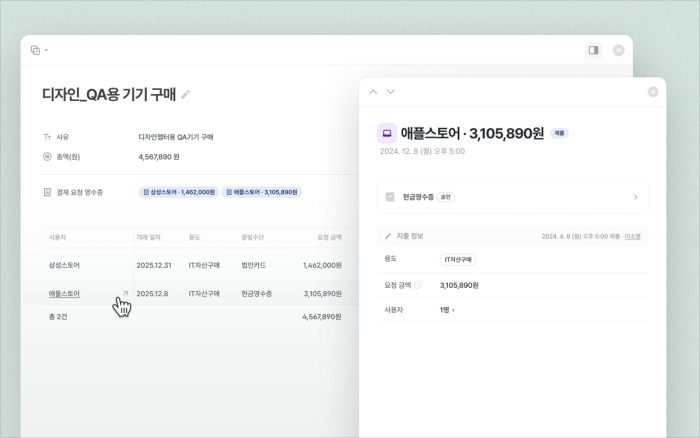Viewport: 700px width, 438px height.
Task: Open the 이소영 submitter link
Action: (632, 237)
